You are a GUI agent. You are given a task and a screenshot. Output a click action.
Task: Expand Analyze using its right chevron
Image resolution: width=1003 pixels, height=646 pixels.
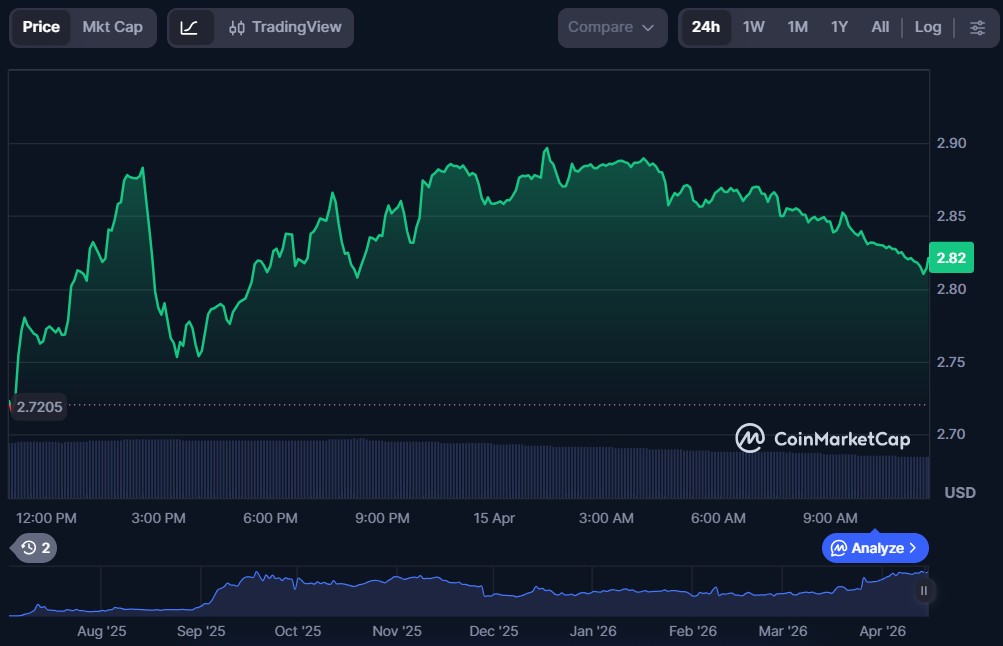point(913,548)
